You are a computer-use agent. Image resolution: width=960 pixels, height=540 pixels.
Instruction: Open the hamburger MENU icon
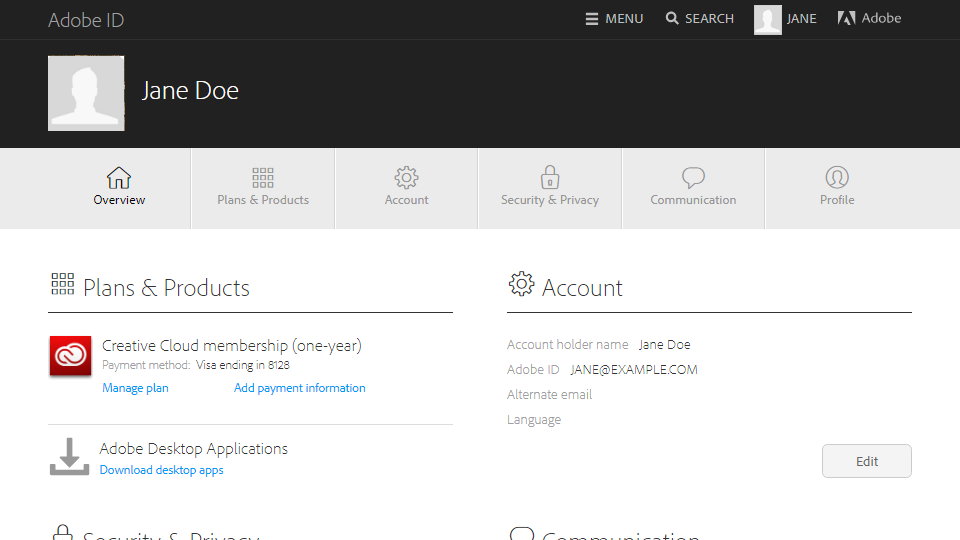[x=592, y=19]
